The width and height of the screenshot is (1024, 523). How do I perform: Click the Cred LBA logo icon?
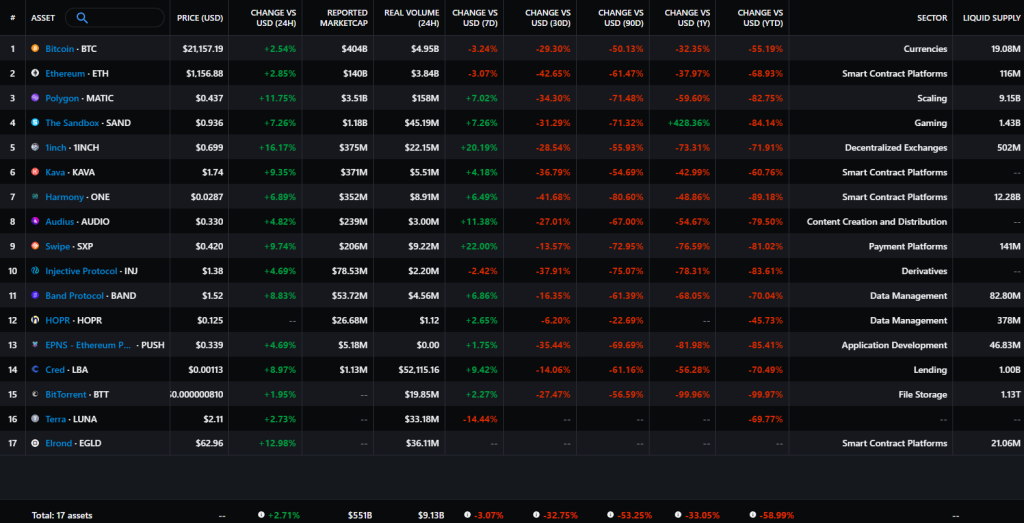pos(35,370)
